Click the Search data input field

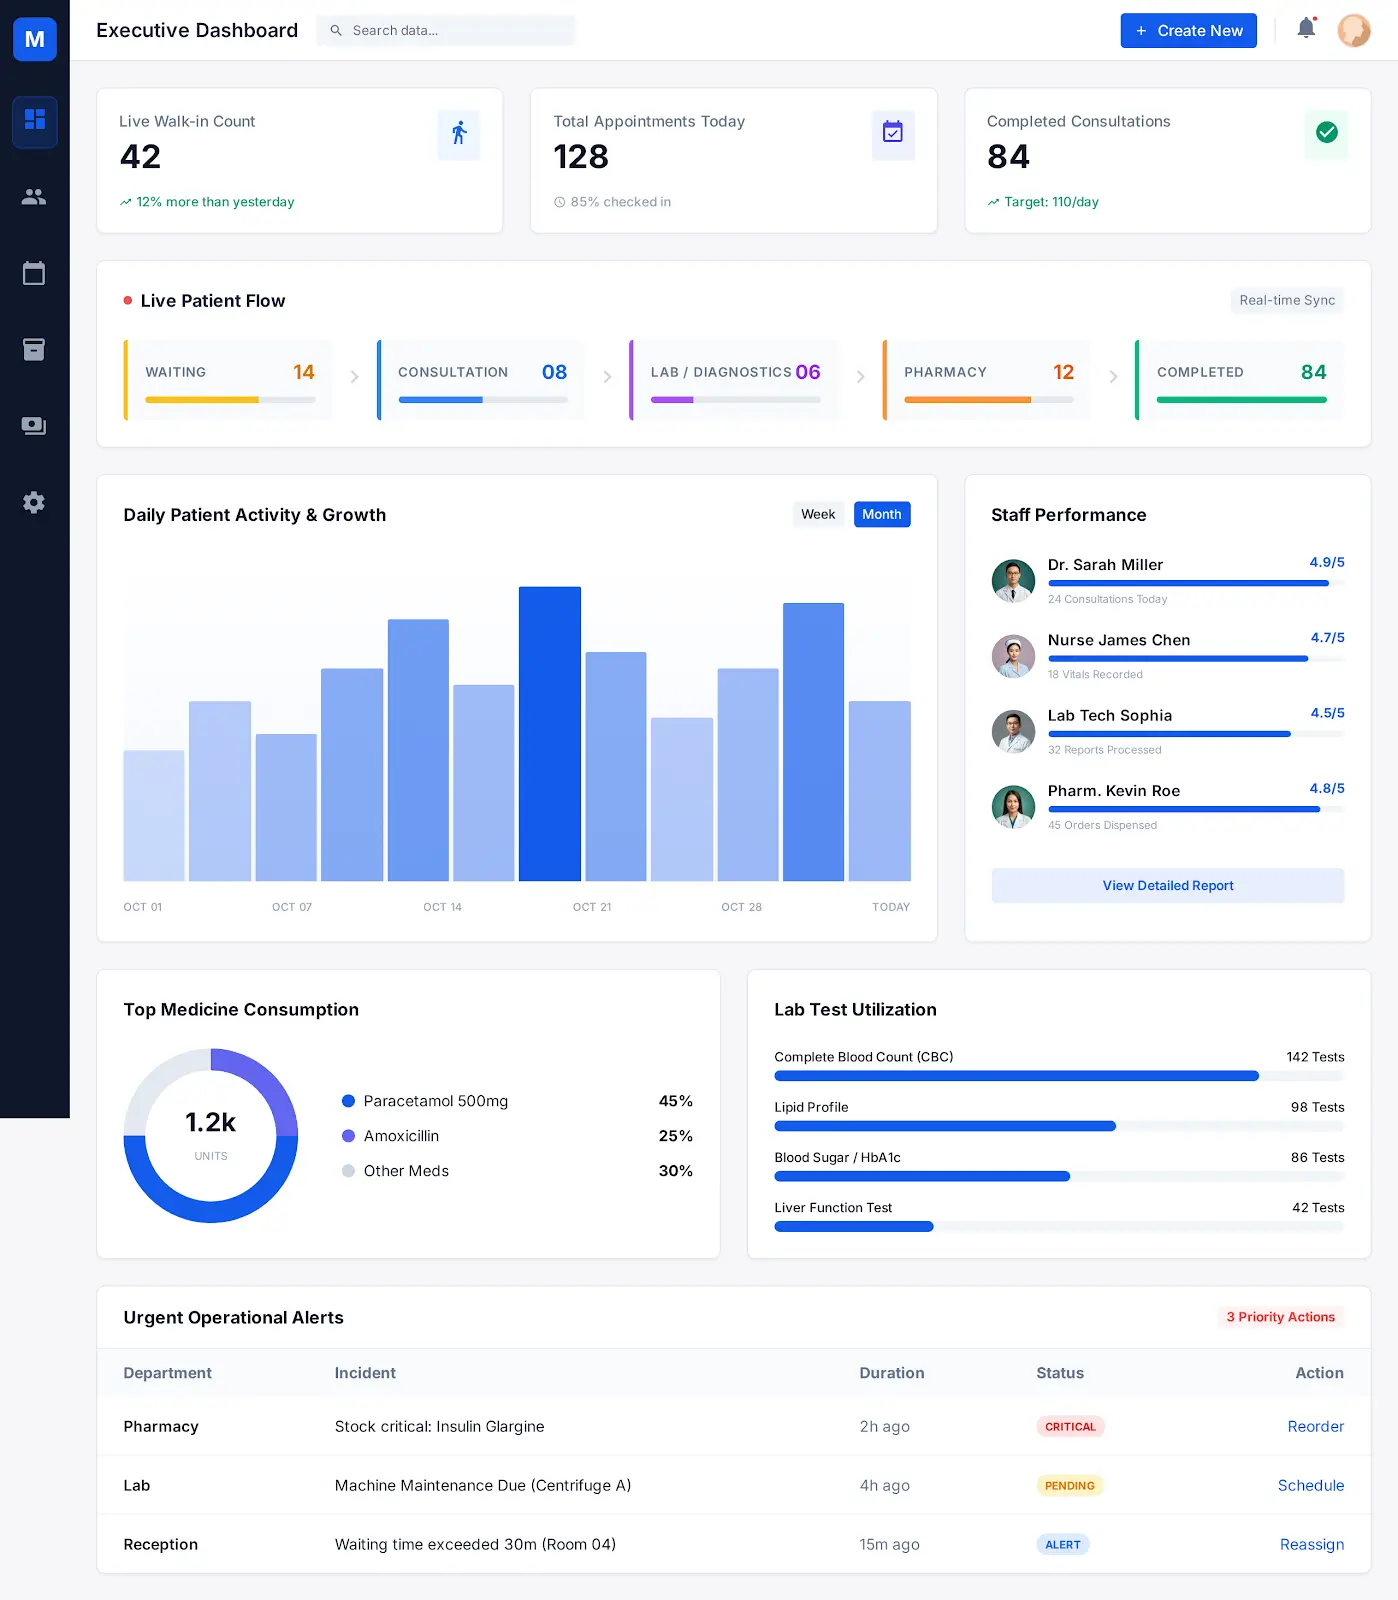457,30
